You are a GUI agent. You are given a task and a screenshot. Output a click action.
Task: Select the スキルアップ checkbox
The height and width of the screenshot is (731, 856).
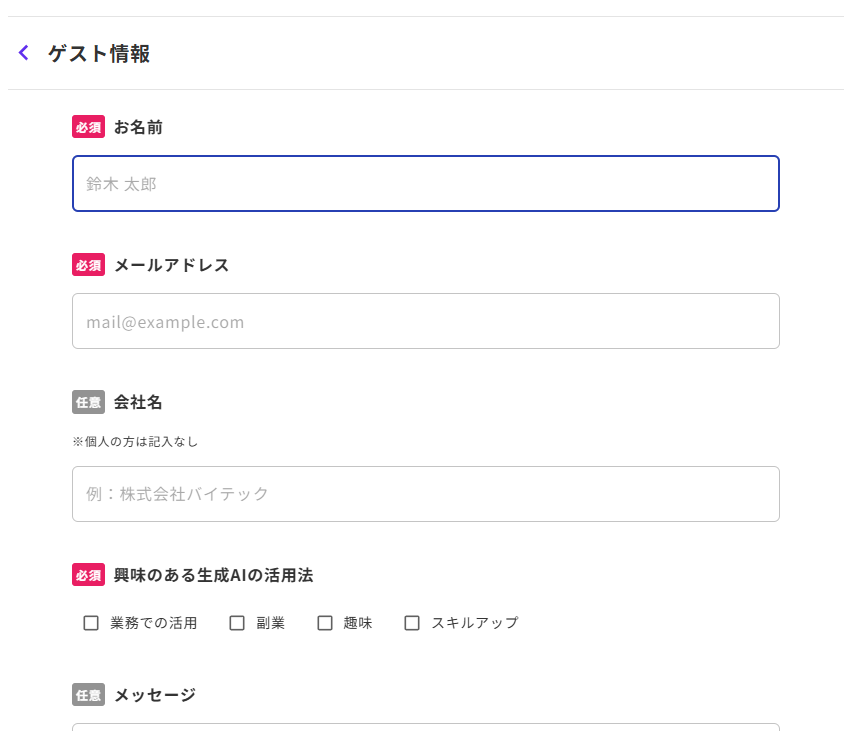(412, 623)
